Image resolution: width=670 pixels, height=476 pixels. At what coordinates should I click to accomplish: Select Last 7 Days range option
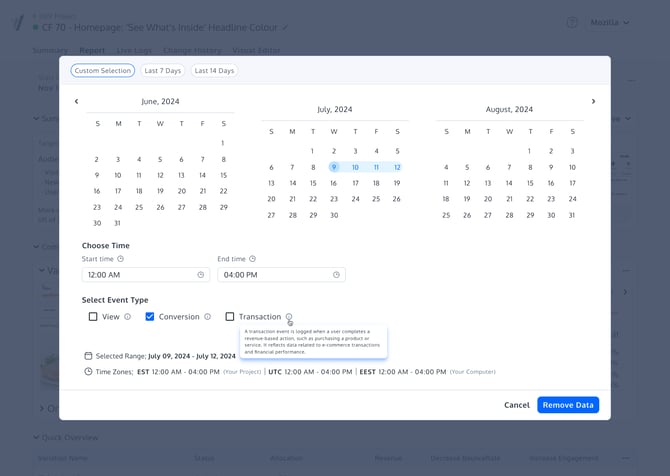coord(162,71)
